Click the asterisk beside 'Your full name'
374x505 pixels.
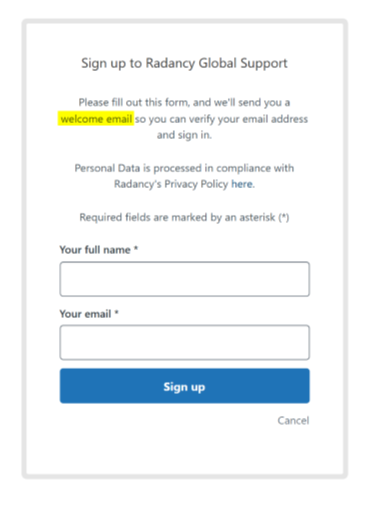(x=136, y=249)
